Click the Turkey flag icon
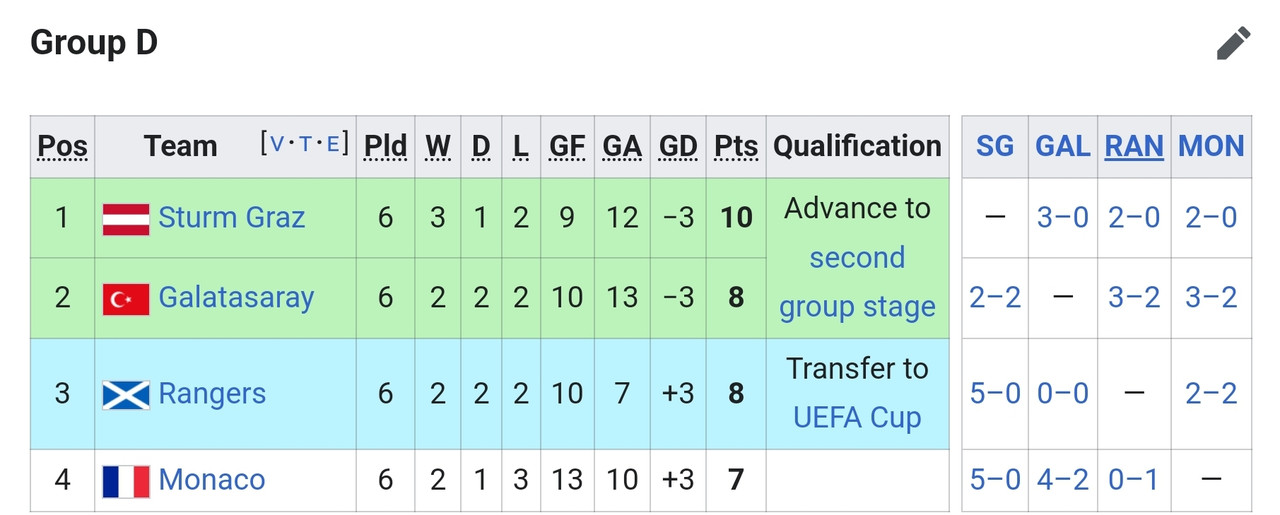1280x515 pixels. pyautogui.click(x=126, y=298)
